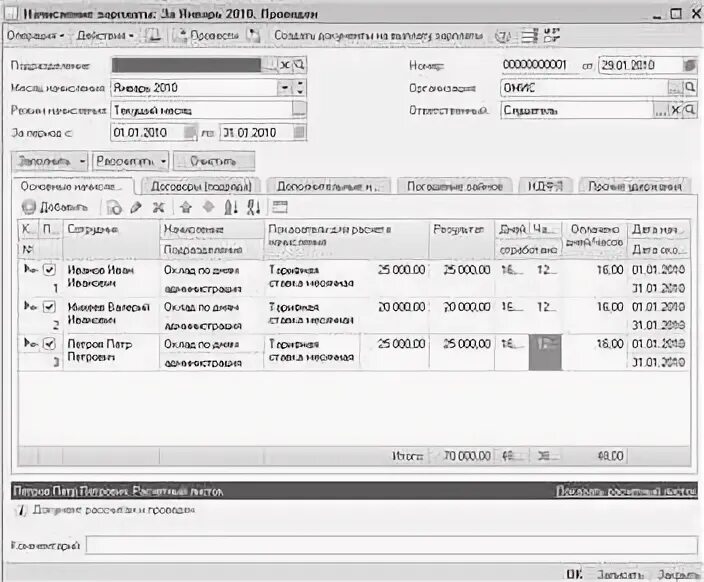Select row 2 result cell 20 000,00
Screen dimensions: 704x582
(462, 315)
